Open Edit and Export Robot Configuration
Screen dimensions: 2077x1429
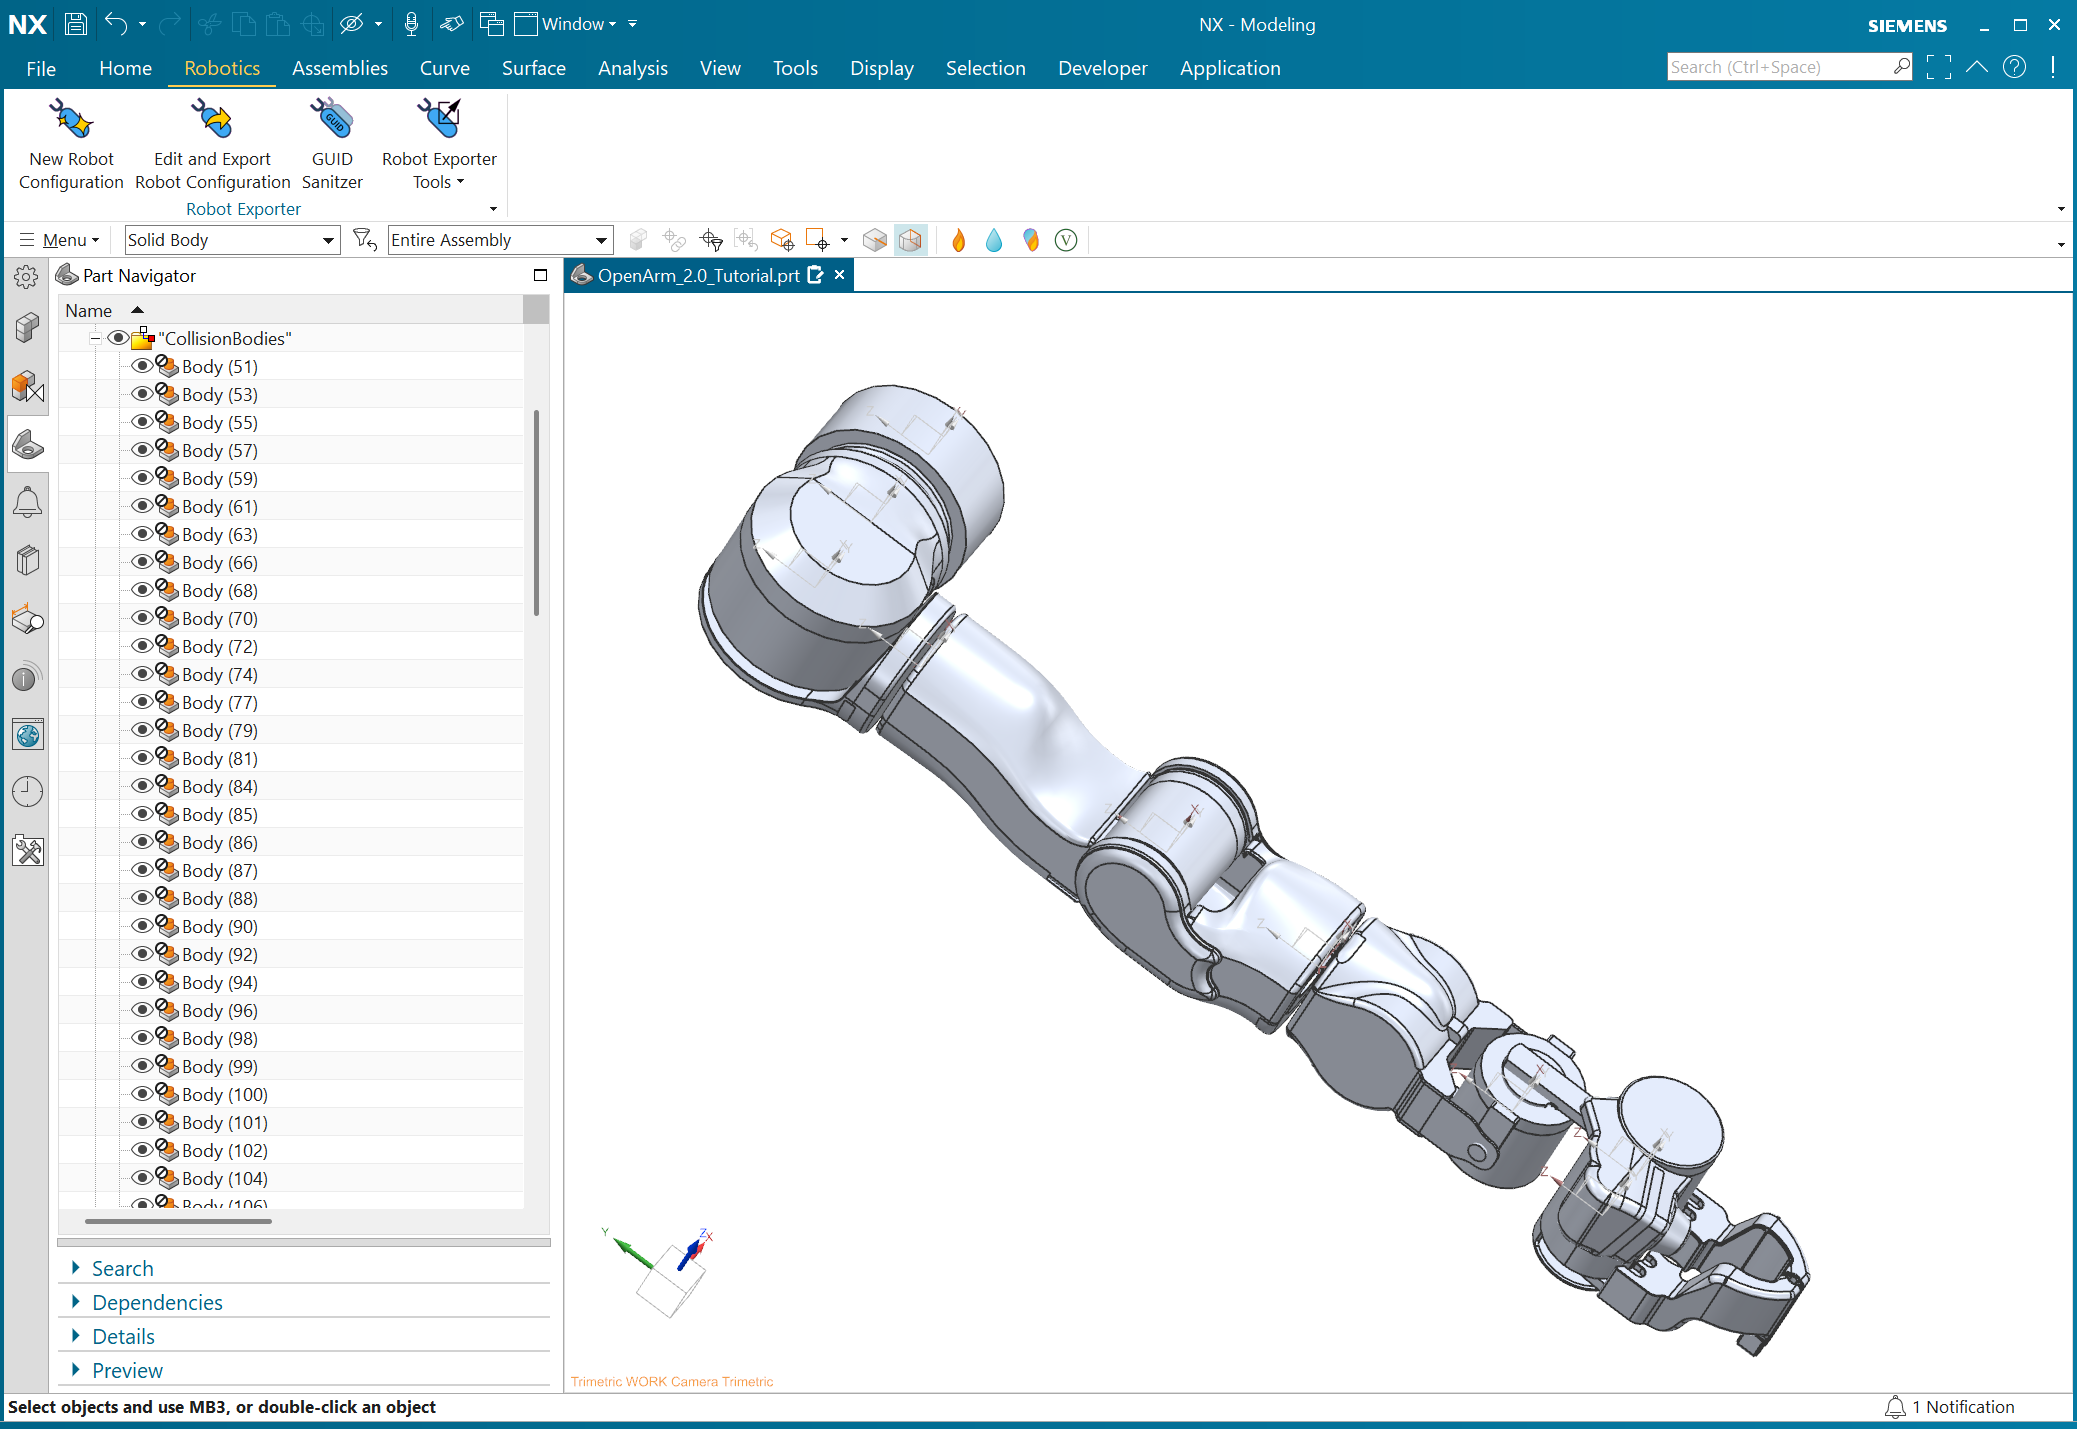pos(212,144)
